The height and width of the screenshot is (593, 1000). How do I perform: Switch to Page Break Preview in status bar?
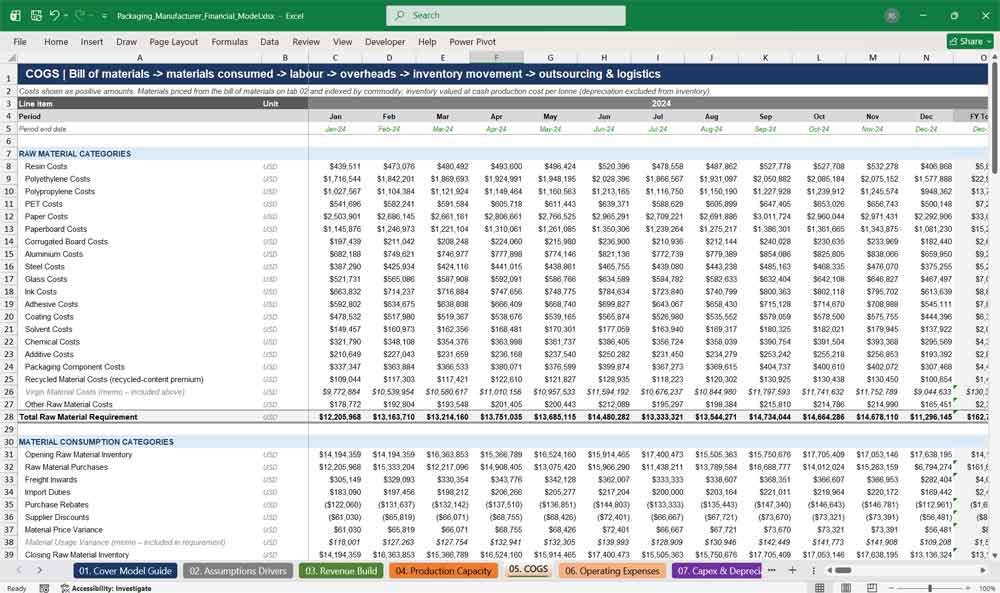pyautogui.click(x=872, y=588)
